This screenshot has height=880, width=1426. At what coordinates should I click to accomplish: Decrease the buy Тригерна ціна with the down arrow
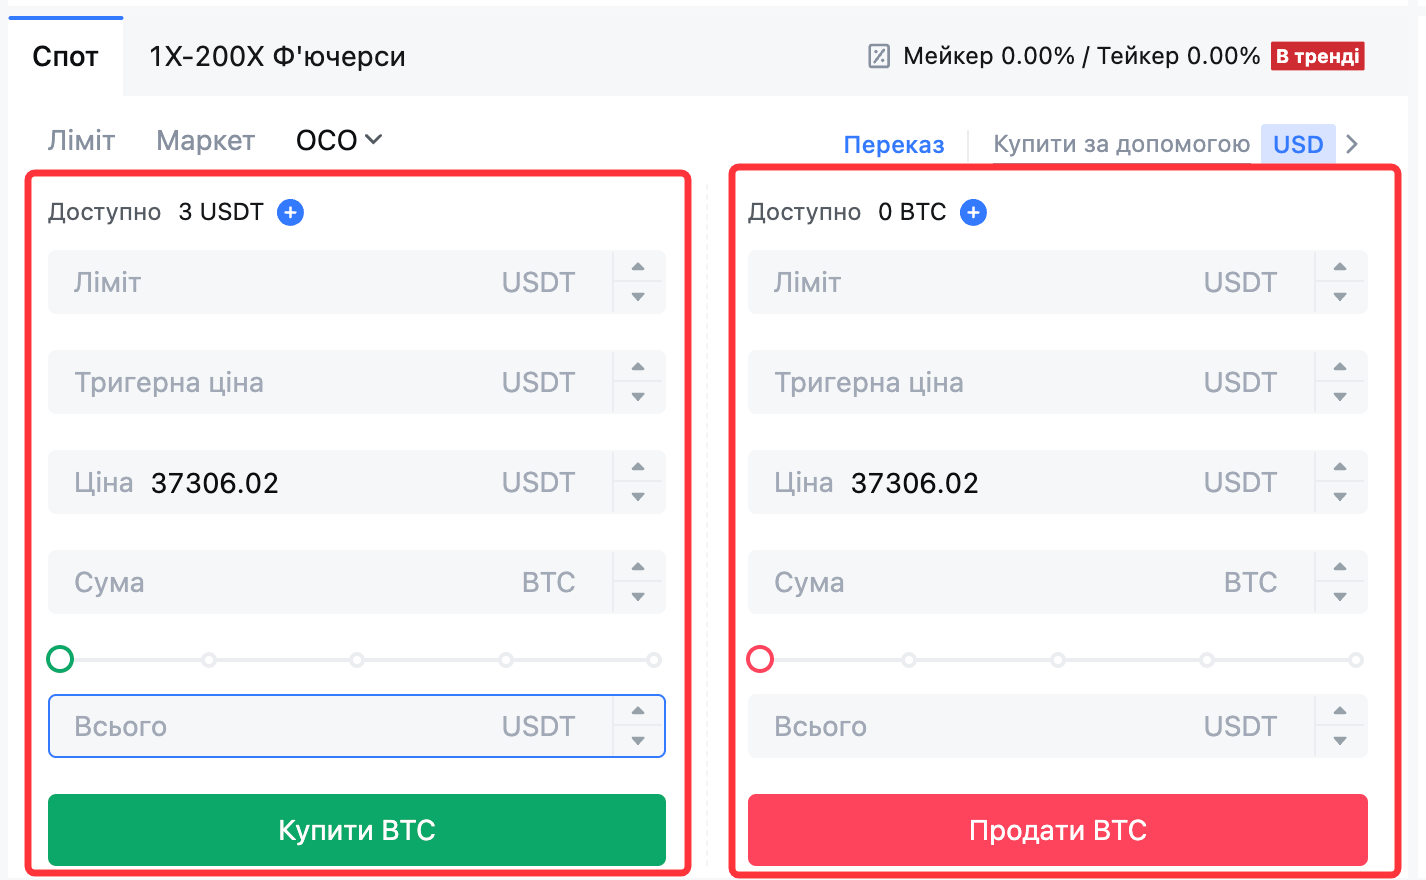click(638, 397)
